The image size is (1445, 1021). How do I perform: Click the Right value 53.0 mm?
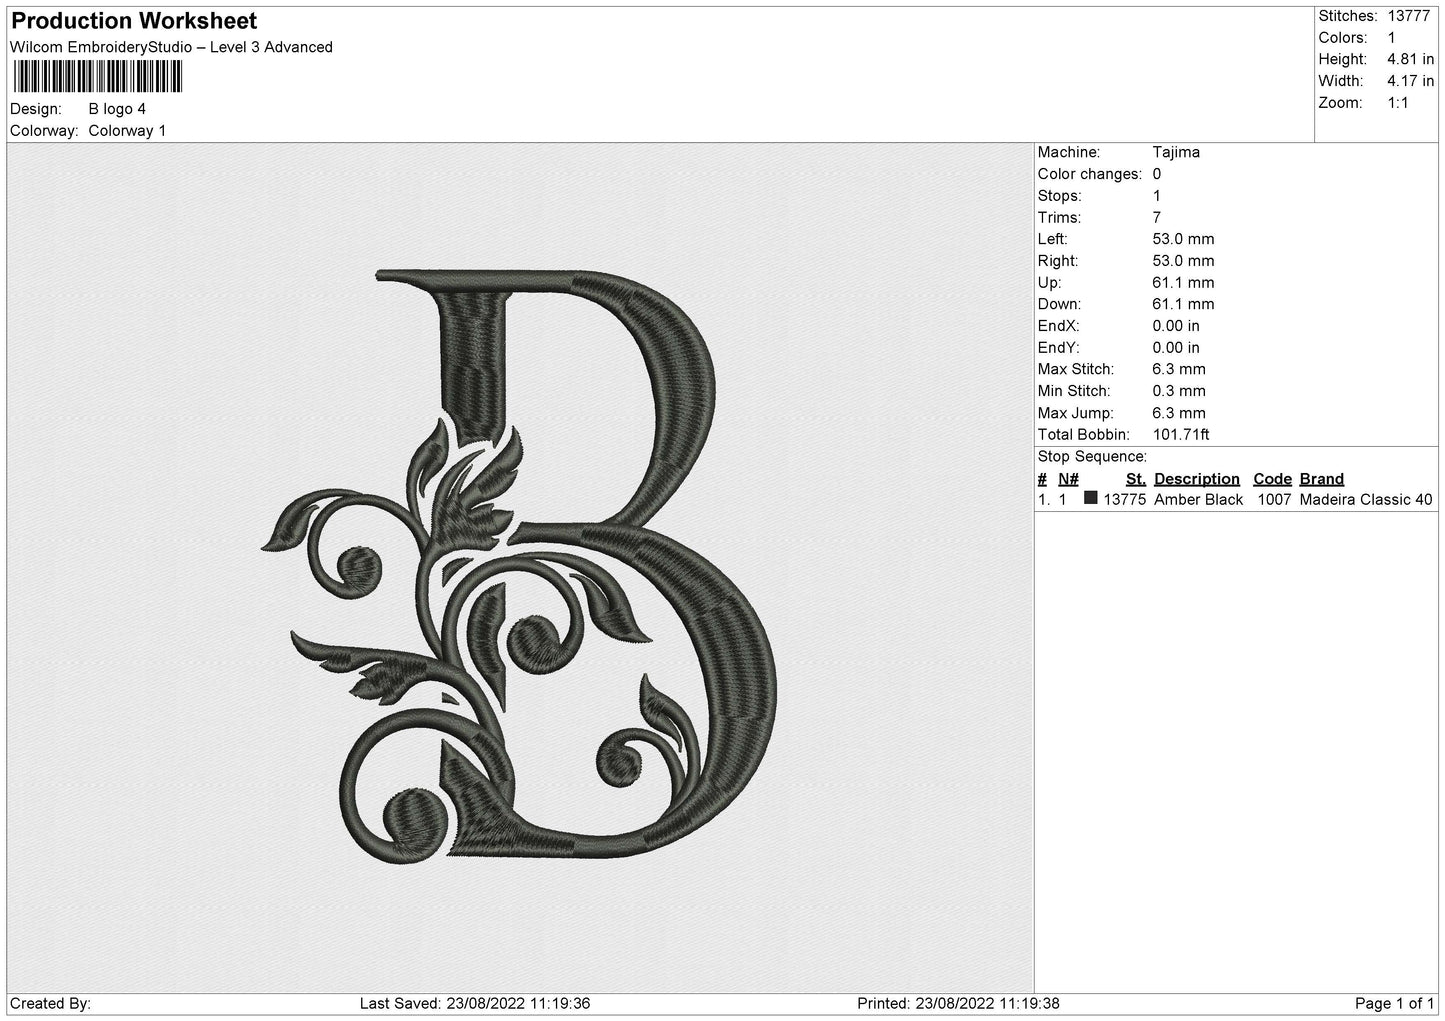pyautogui.click(x=1183, y=261)
